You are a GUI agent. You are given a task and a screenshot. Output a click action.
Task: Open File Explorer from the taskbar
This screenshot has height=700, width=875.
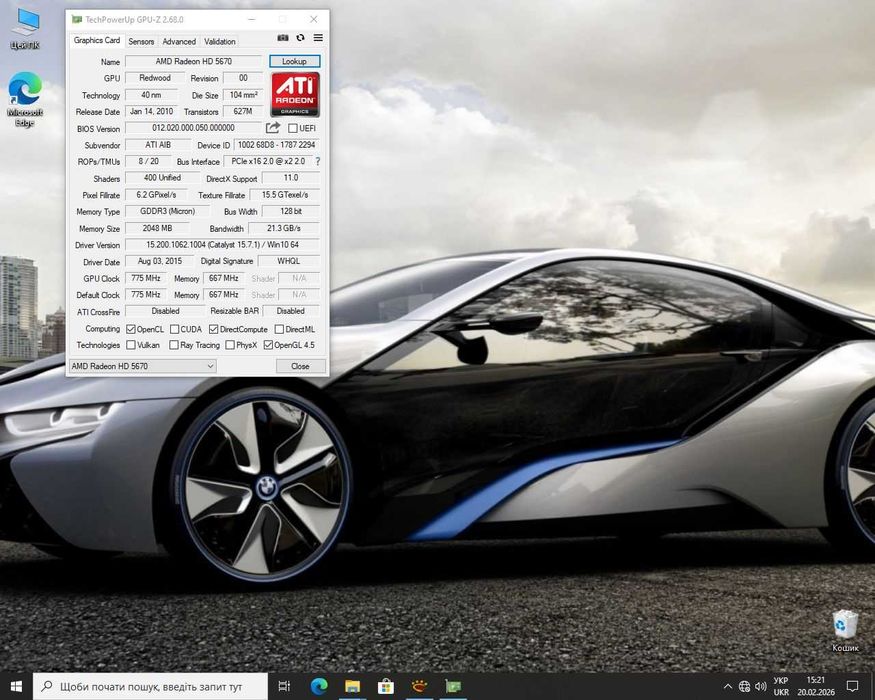pyautogui.click(x=352, y=686)
